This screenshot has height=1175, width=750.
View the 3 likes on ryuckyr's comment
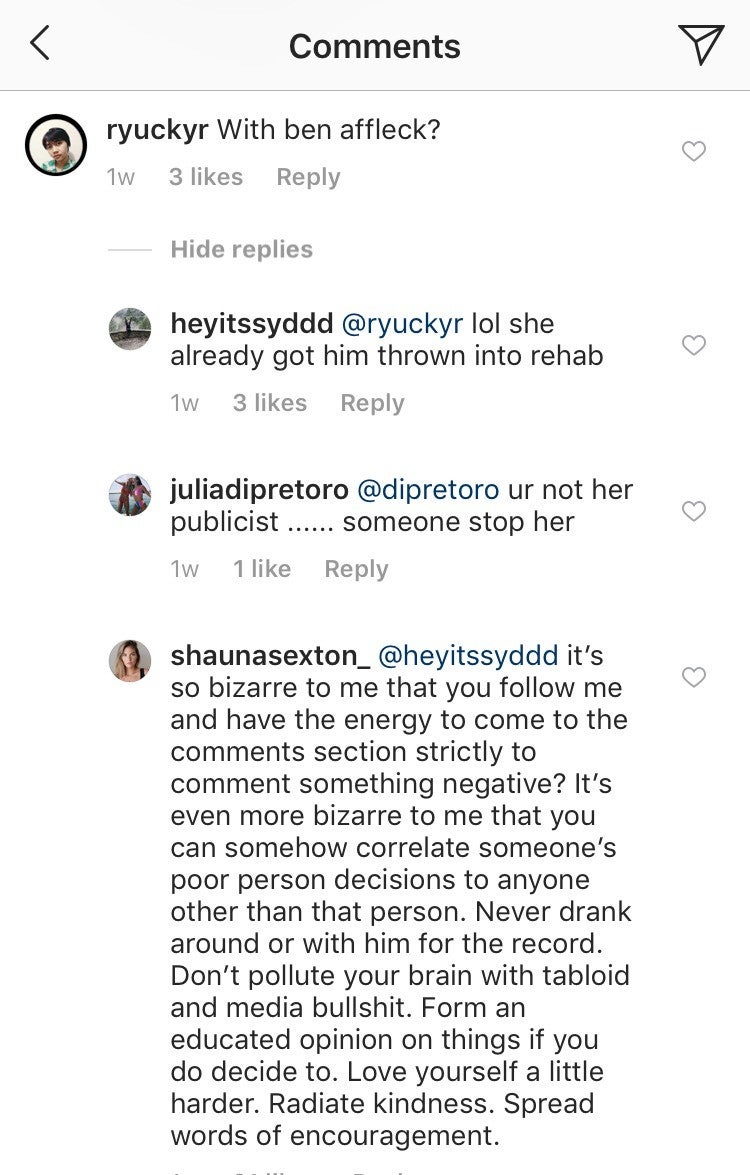click(x=205, y=177)
